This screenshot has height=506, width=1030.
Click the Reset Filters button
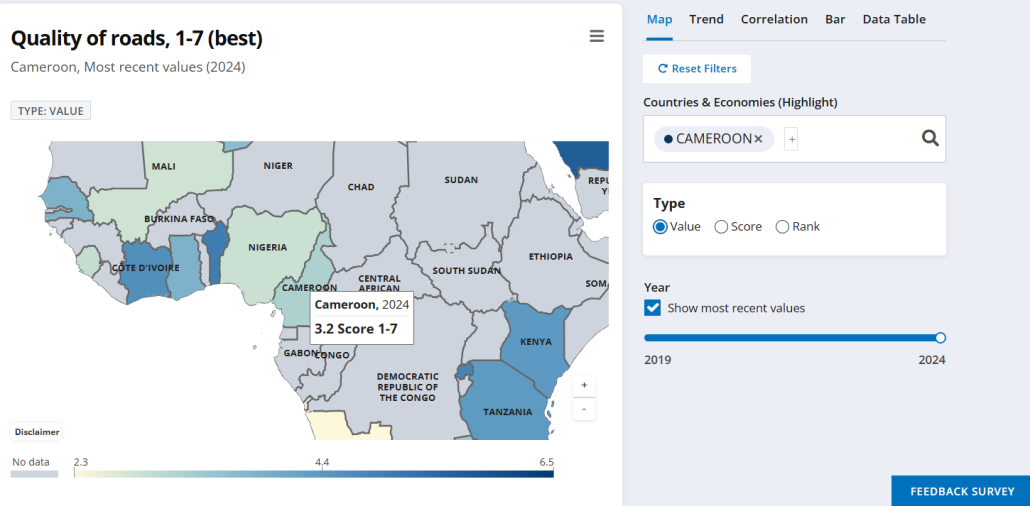[696, 69]
